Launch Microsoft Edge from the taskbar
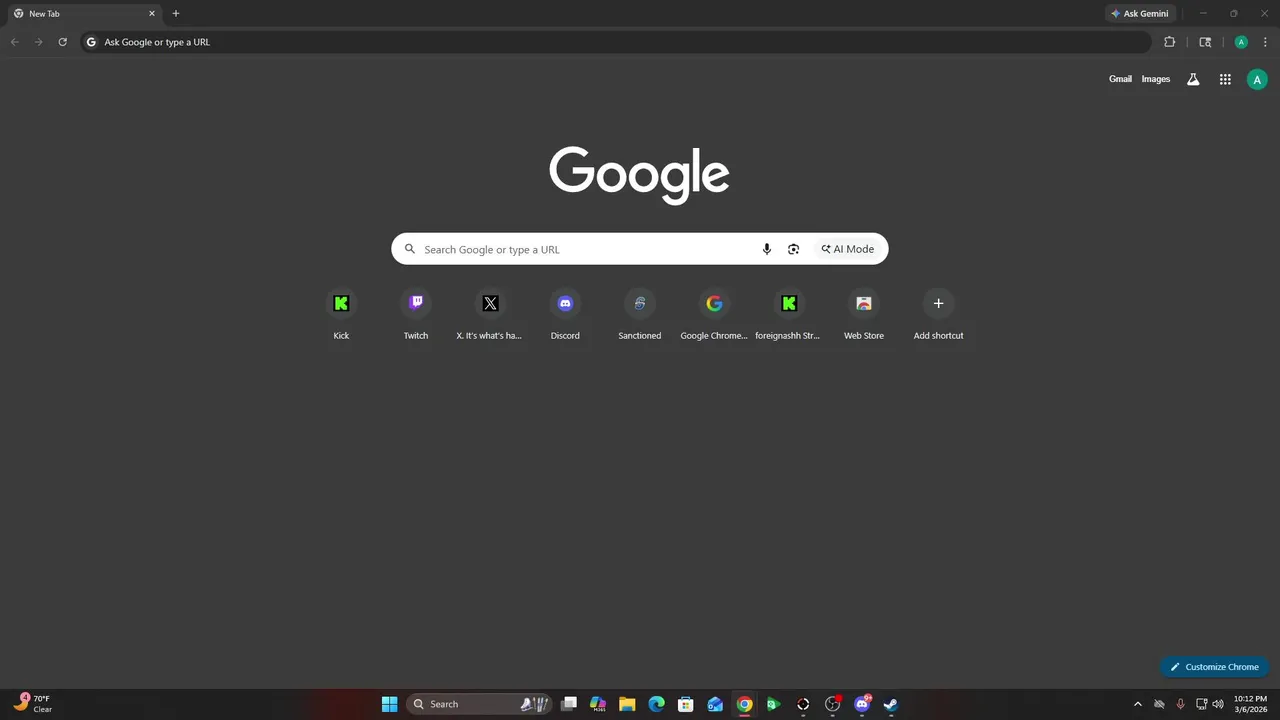This screenshot has height=720, width=1280. [656, 704]
